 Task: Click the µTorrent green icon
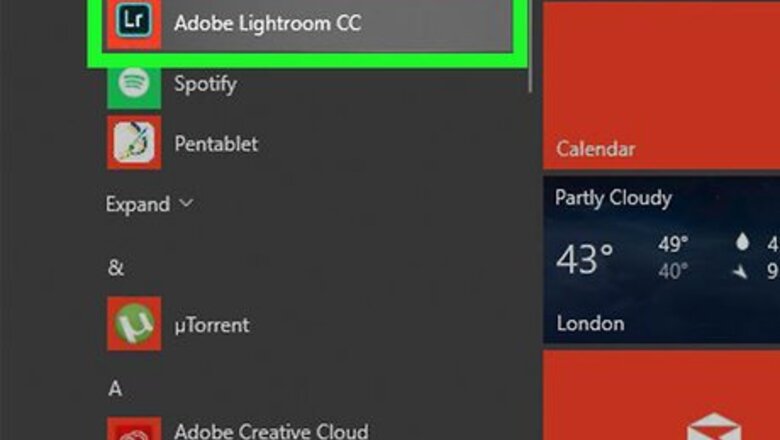click(x=134, y=325)
